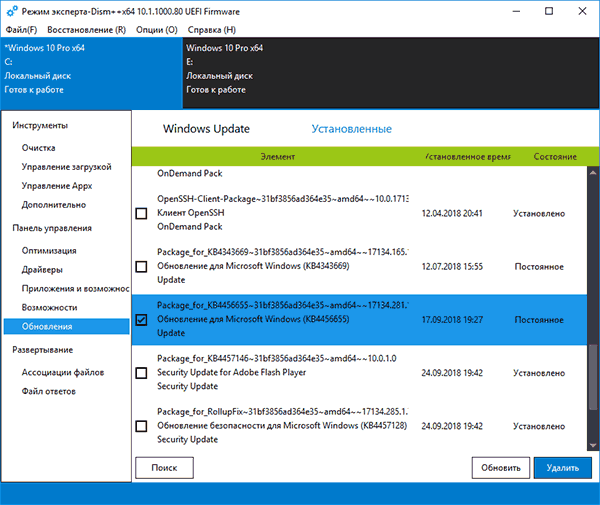Check the KB4457146 Adobe Flash update checkbox
Screen dimensions: 600x505
pyautogui.click(x=141, y=373)
